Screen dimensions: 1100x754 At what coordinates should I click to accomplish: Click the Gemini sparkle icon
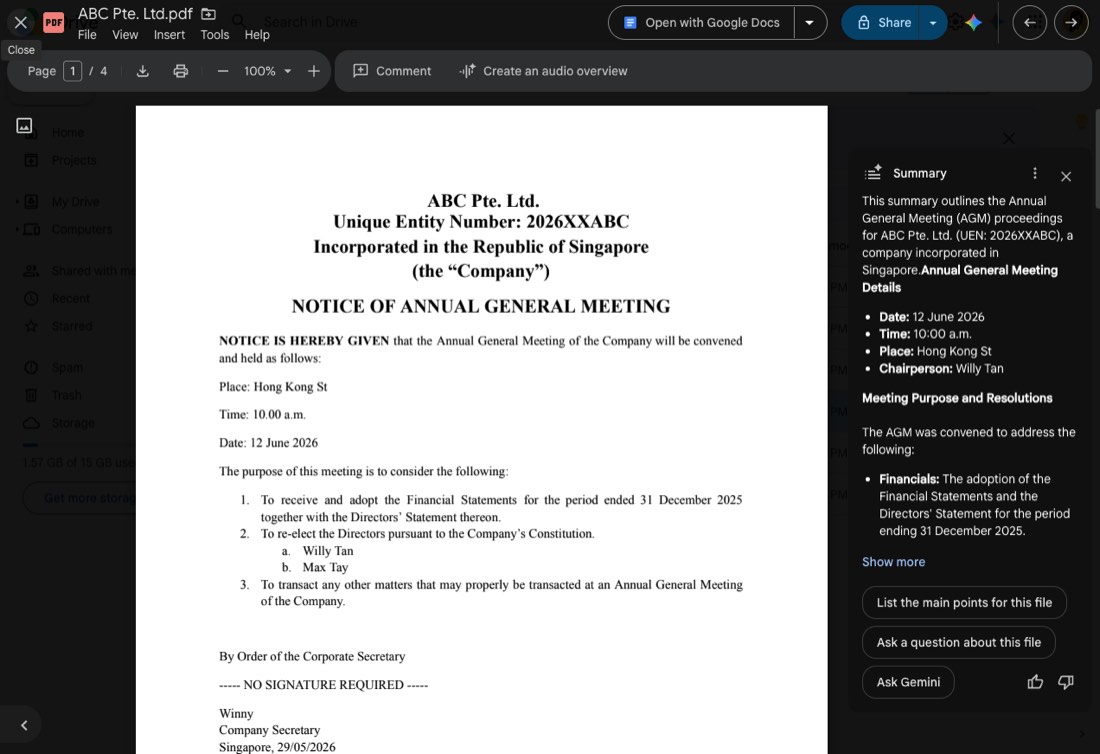[973, 22]
